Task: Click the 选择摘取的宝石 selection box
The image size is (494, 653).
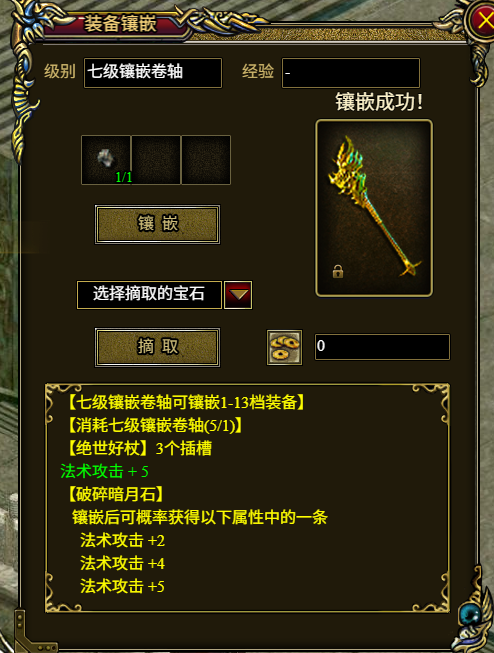Action: pyautogui.click(x=149, y=295)
